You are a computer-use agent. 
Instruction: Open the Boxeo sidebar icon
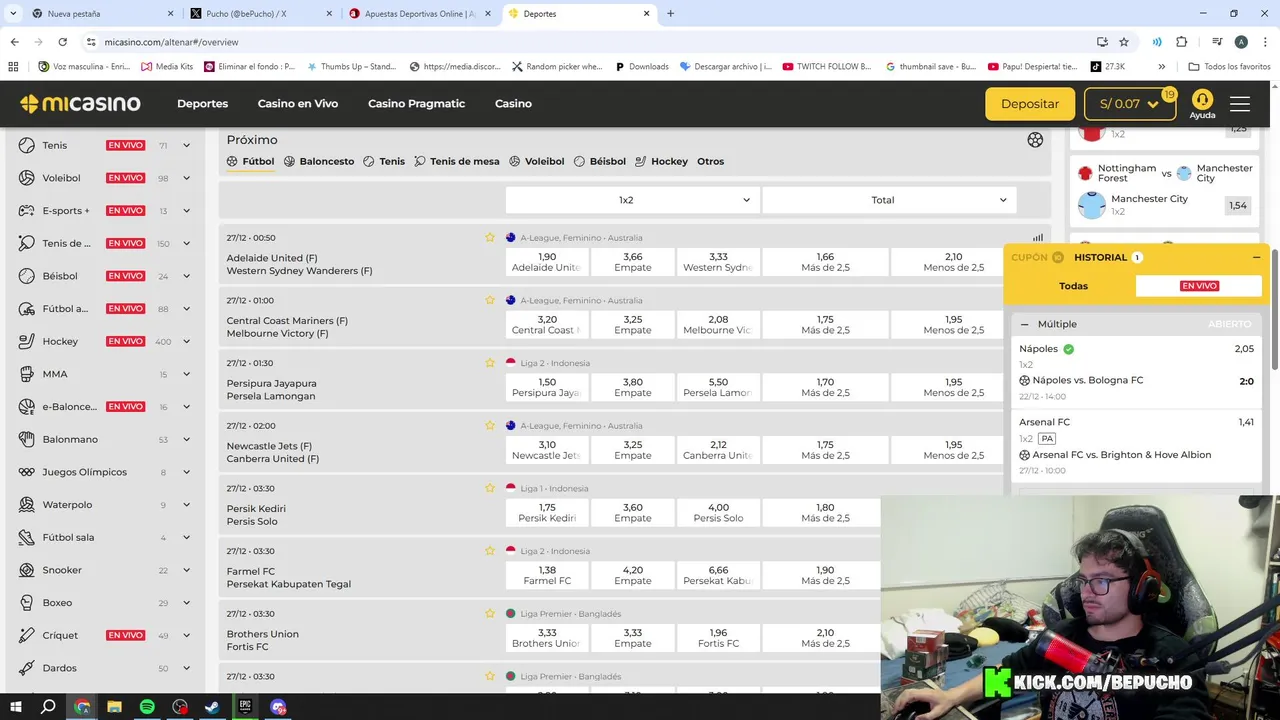[27, 603]
